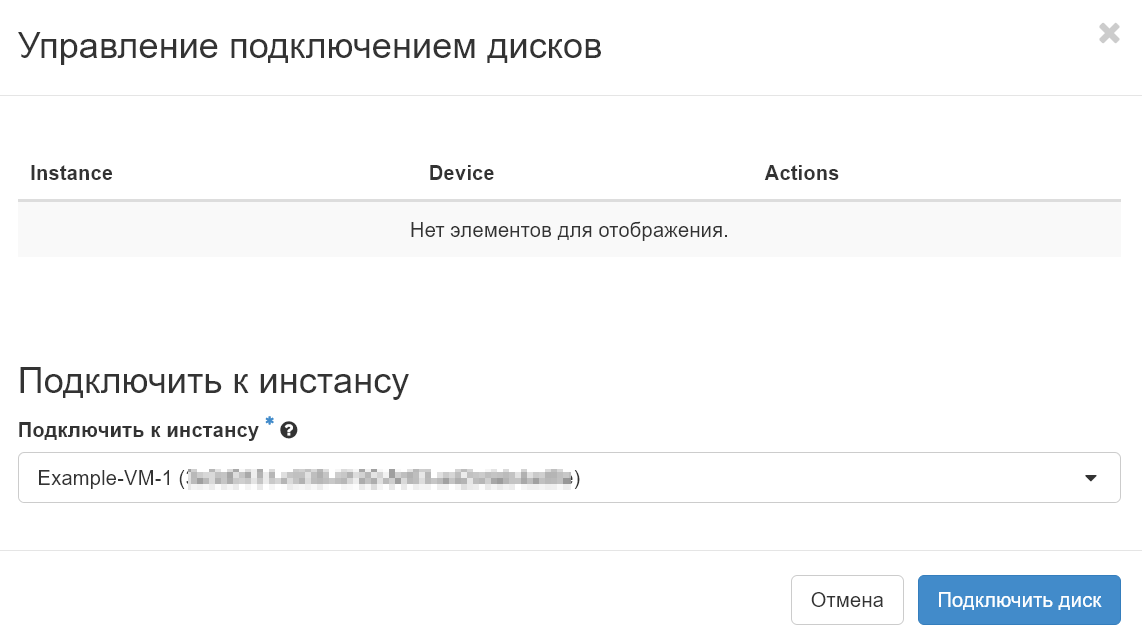
Task: Click empty footer area left of Отмена
Action: (x=400, y=600)
